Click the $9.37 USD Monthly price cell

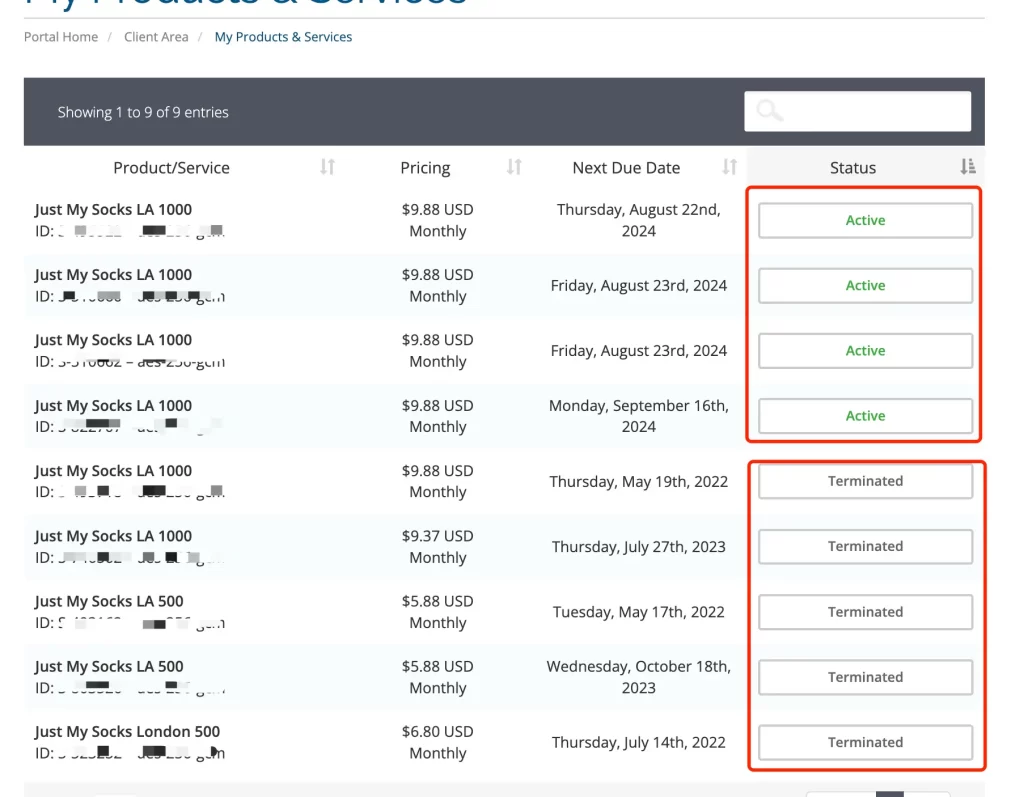[438, 546]
